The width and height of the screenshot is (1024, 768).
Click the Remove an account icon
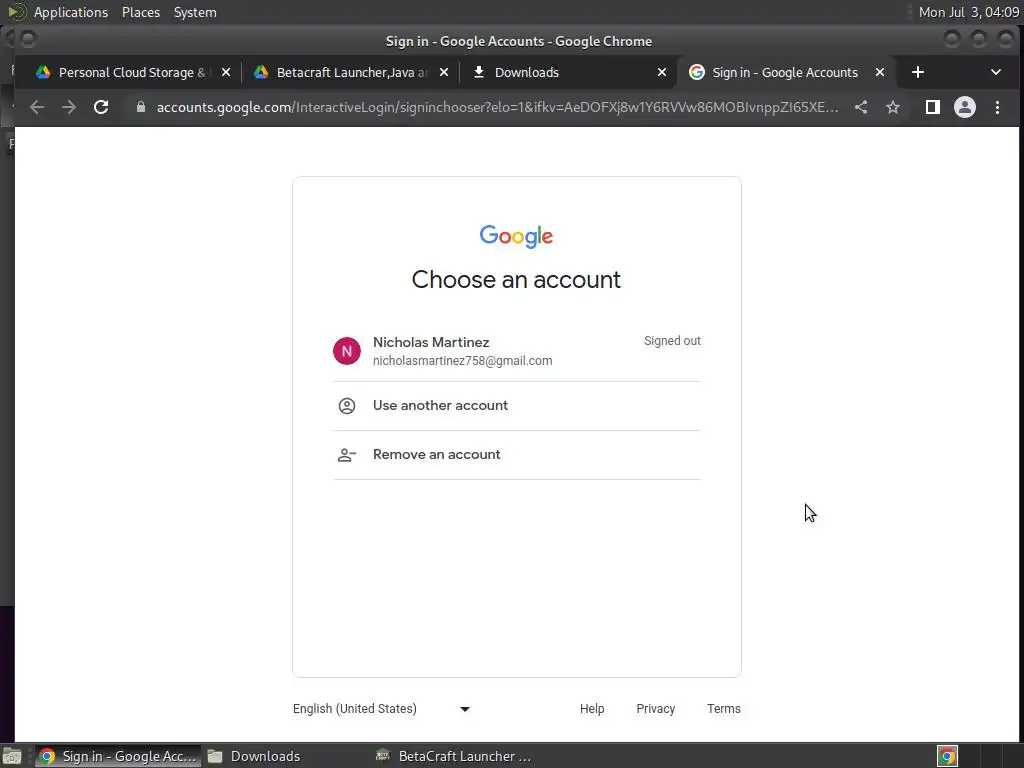point(347,455)
